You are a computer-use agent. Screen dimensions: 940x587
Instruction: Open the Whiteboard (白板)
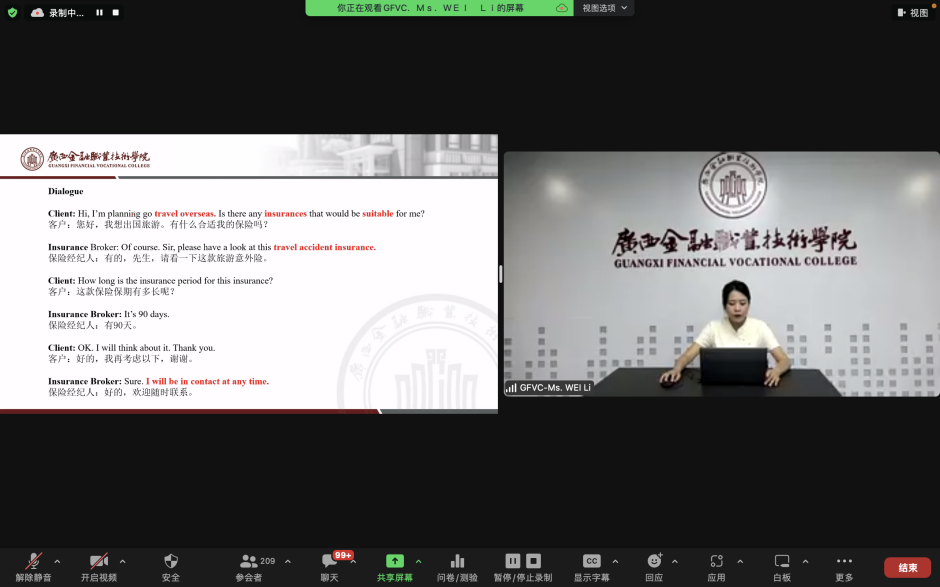782,562
